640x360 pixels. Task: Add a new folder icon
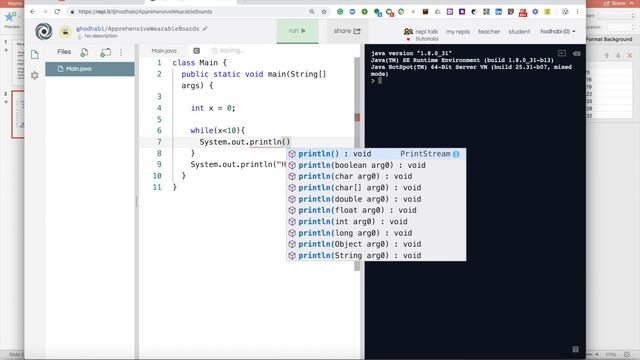tap(106, 52)
